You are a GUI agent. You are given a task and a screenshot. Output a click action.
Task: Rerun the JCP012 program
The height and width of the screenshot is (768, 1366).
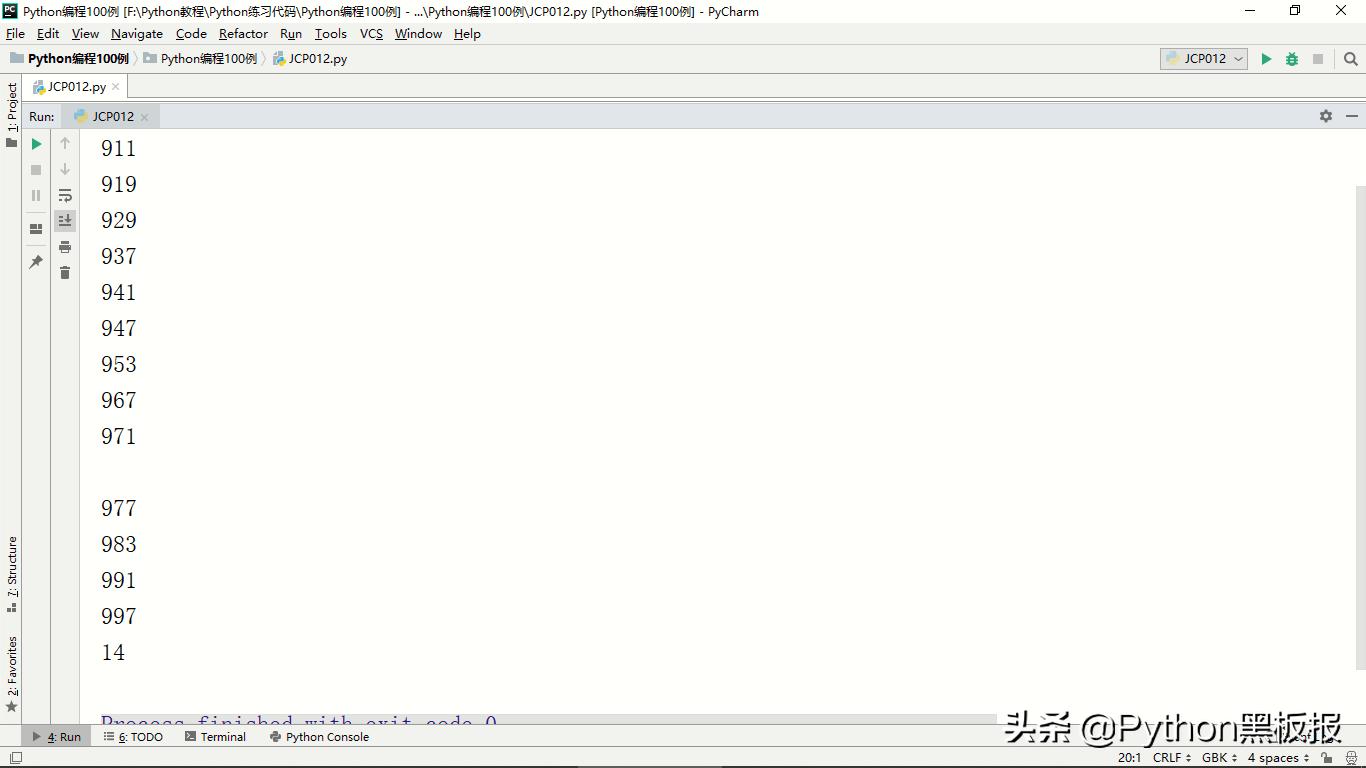click(36, 143)
